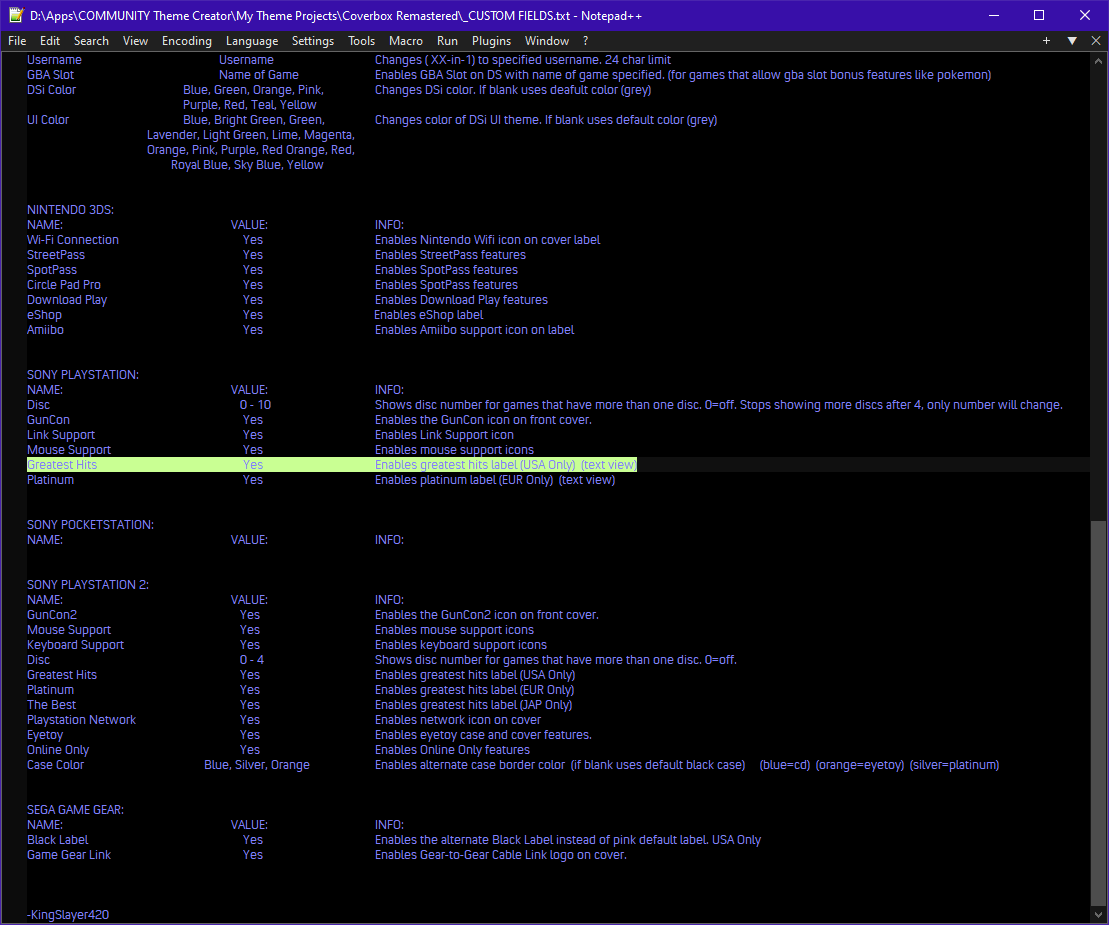This screenshot has width=1109, height=925.
Task: Open the File menu
Action: [x=17, y=41]
